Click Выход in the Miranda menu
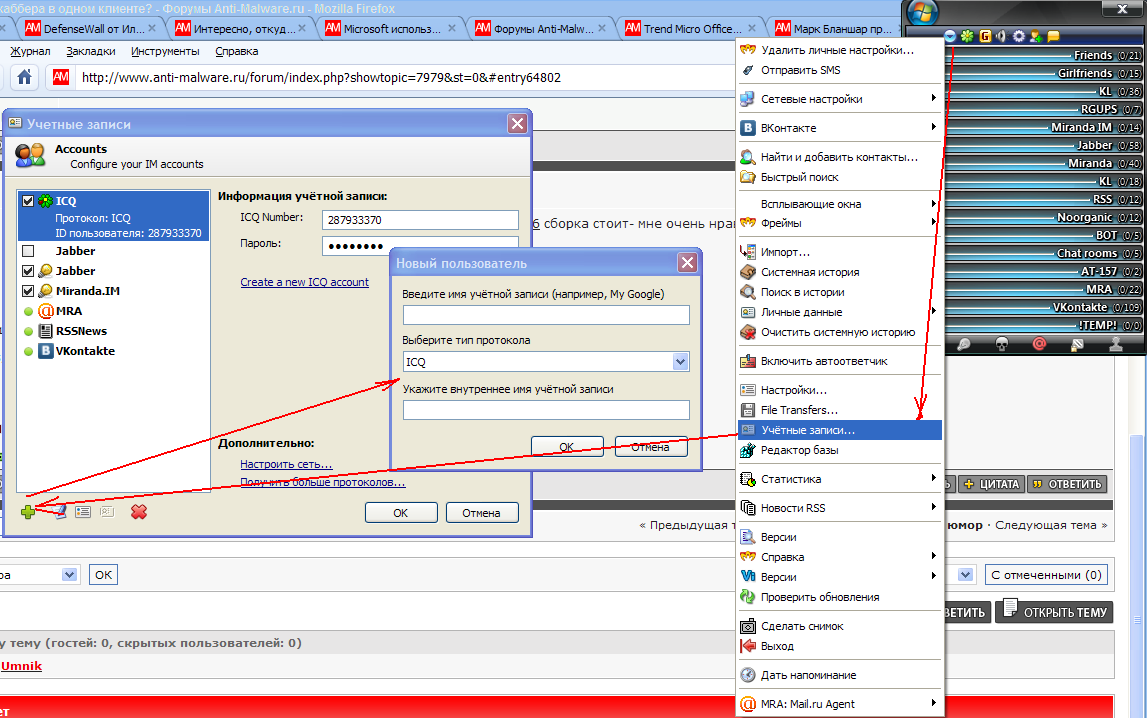 (839, 646)
